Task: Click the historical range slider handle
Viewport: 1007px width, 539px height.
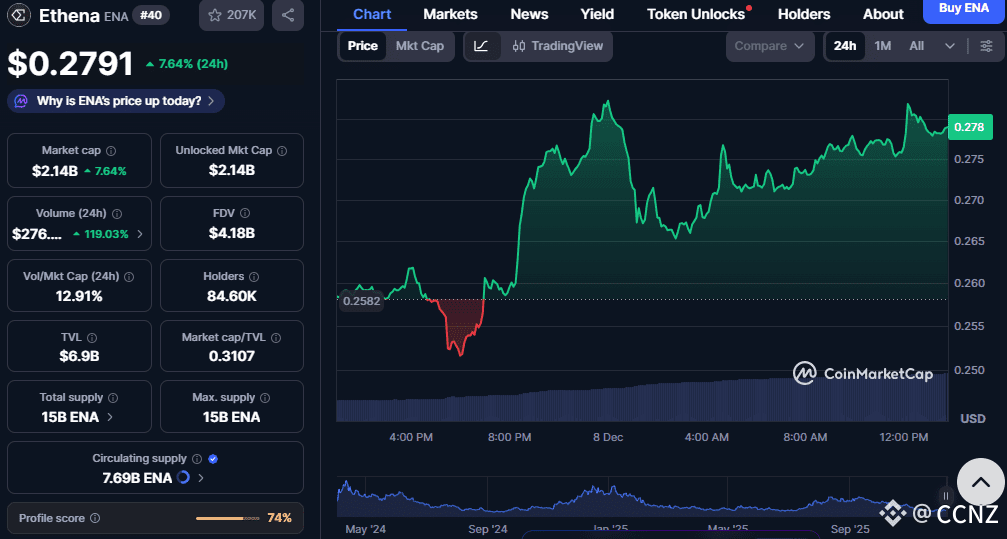Action: pos(946,495)
